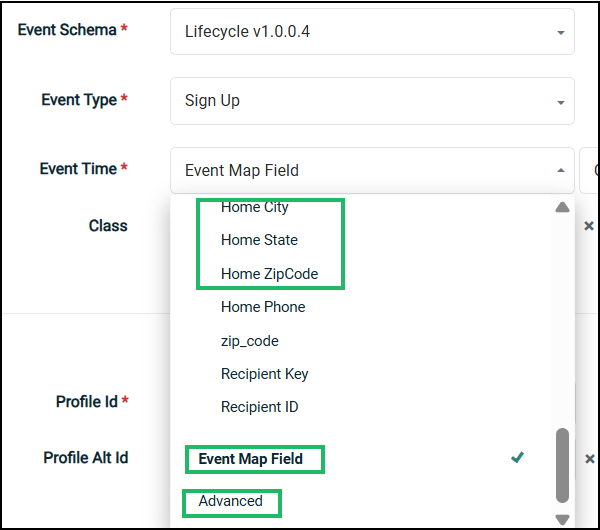
Task: Click the caret arrow in Event Schema field
Action: pyautogui.click(x=559, y=32)
